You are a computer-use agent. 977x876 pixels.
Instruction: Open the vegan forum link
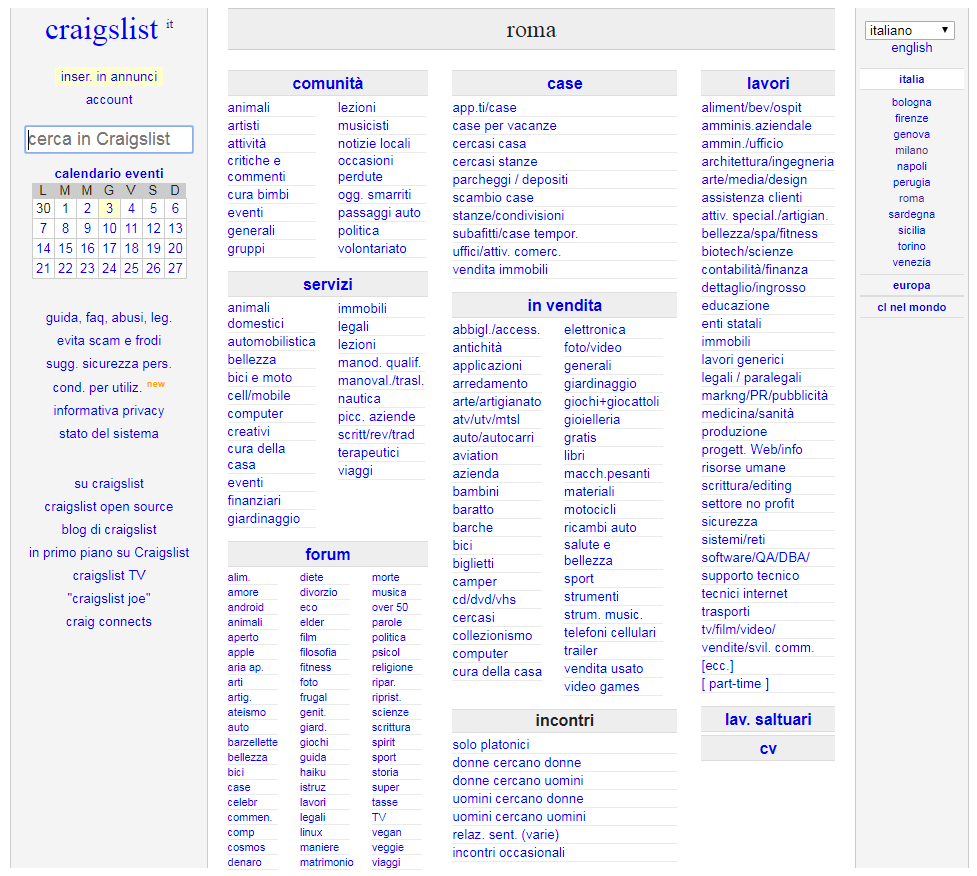pos(386,832)
